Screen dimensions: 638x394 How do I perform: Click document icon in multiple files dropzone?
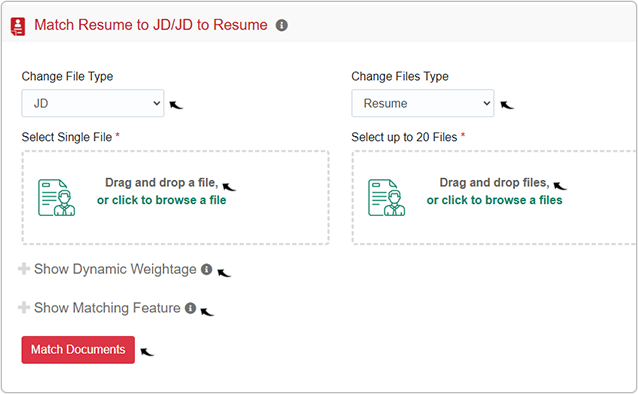click(387, 197)
